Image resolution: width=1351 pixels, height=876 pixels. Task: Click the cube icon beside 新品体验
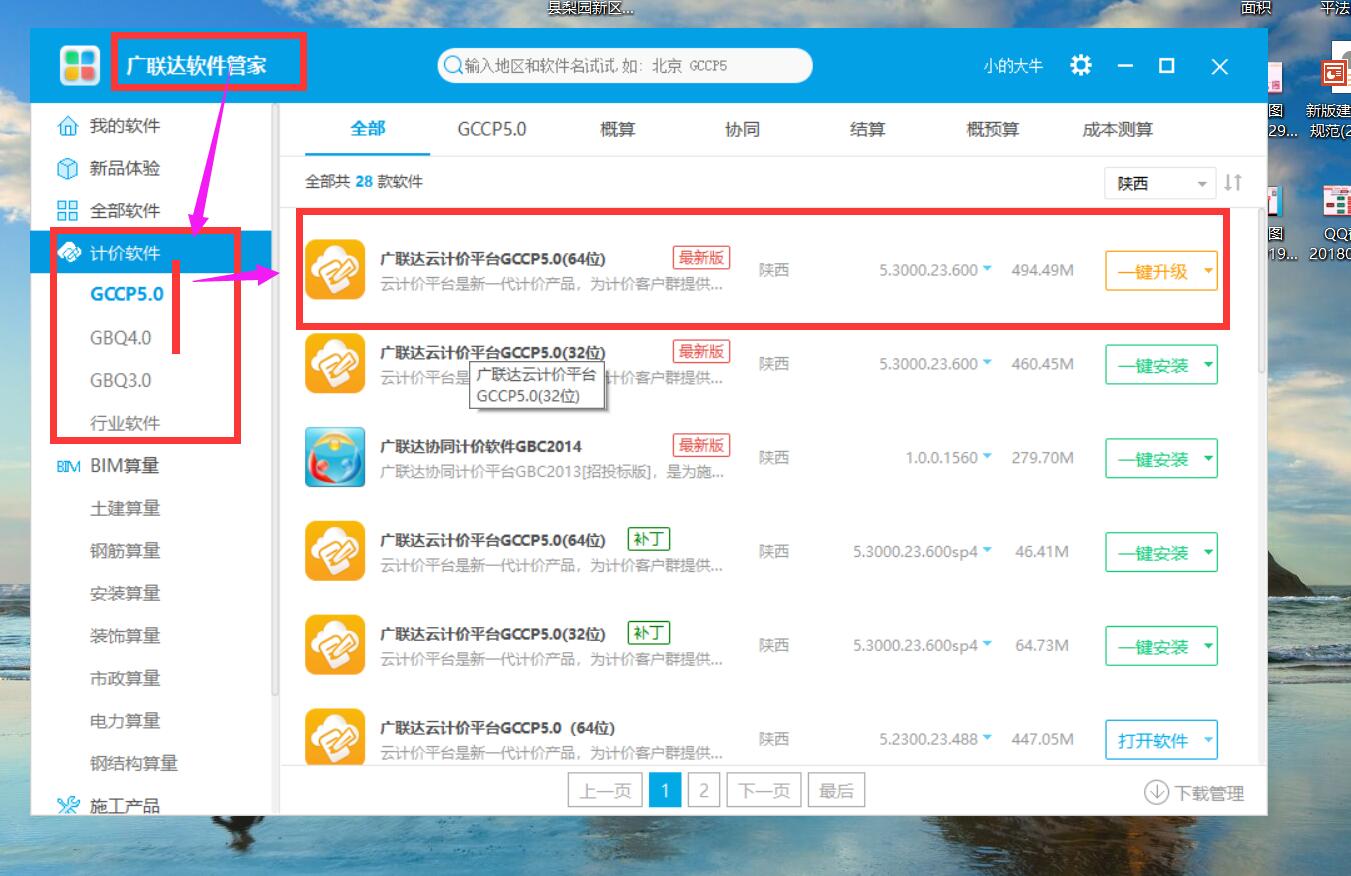(x=67, y=168)
